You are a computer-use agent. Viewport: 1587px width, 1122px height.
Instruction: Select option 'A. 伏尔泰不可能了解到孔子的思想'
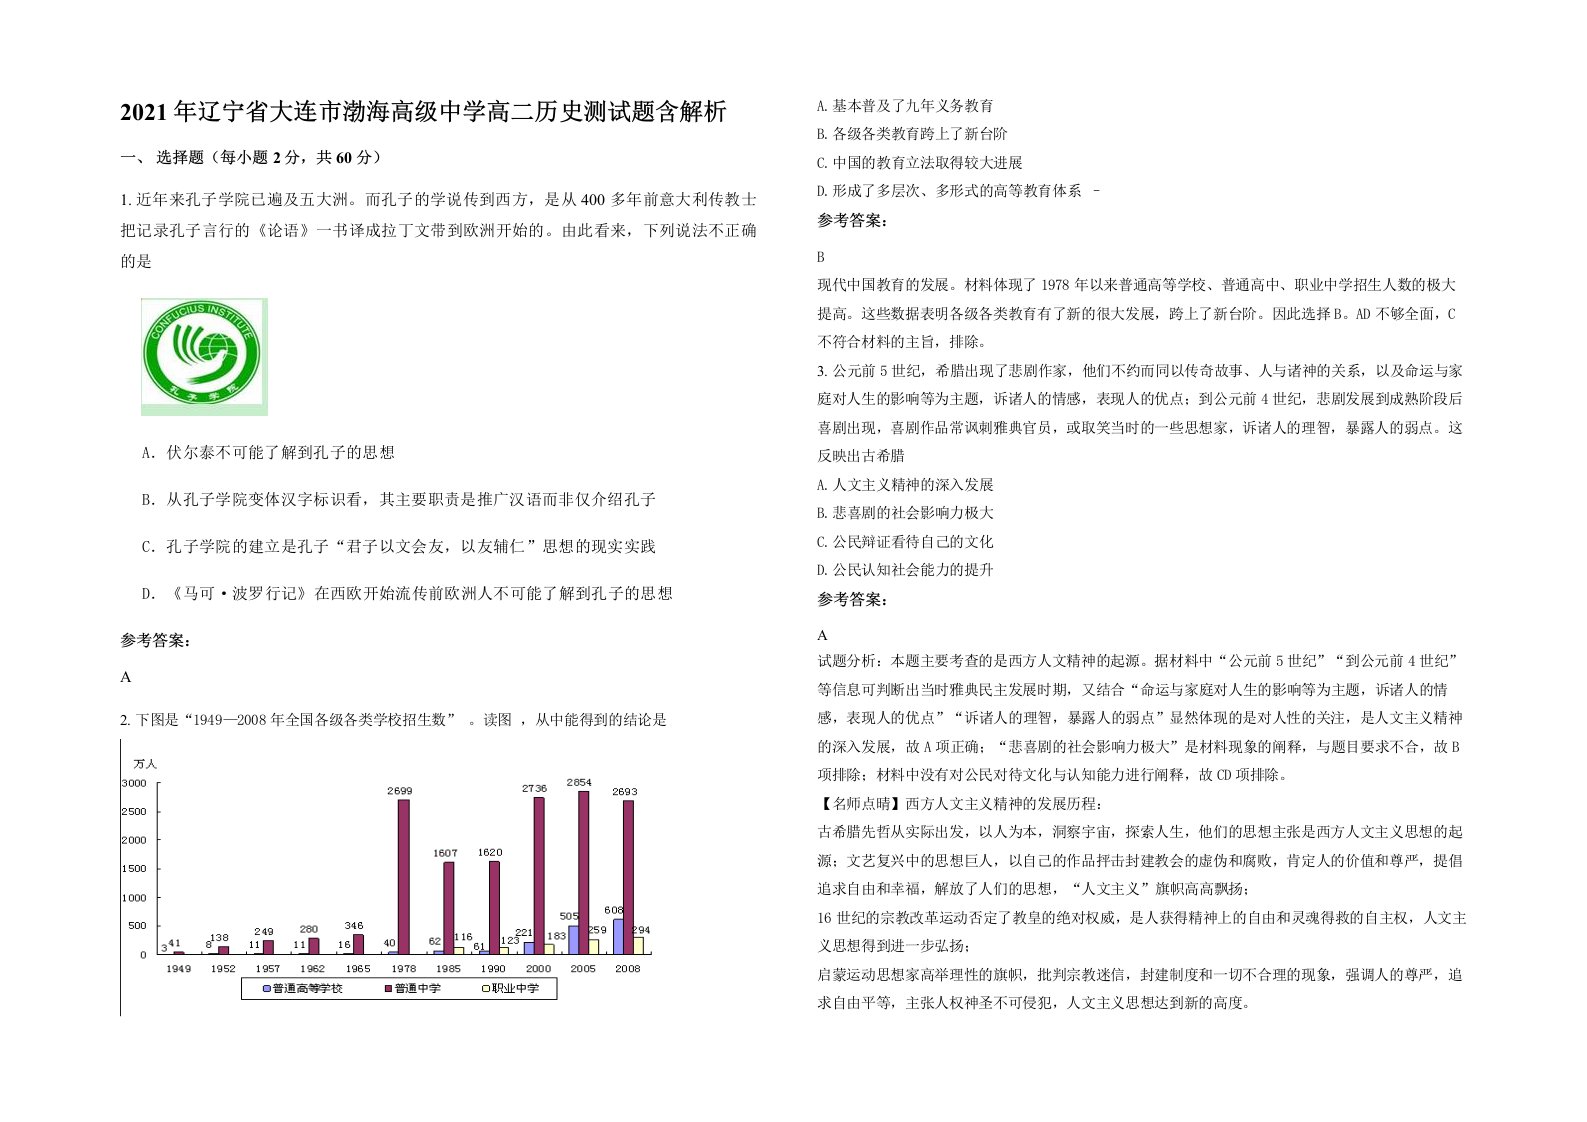(x=268, y=452)
